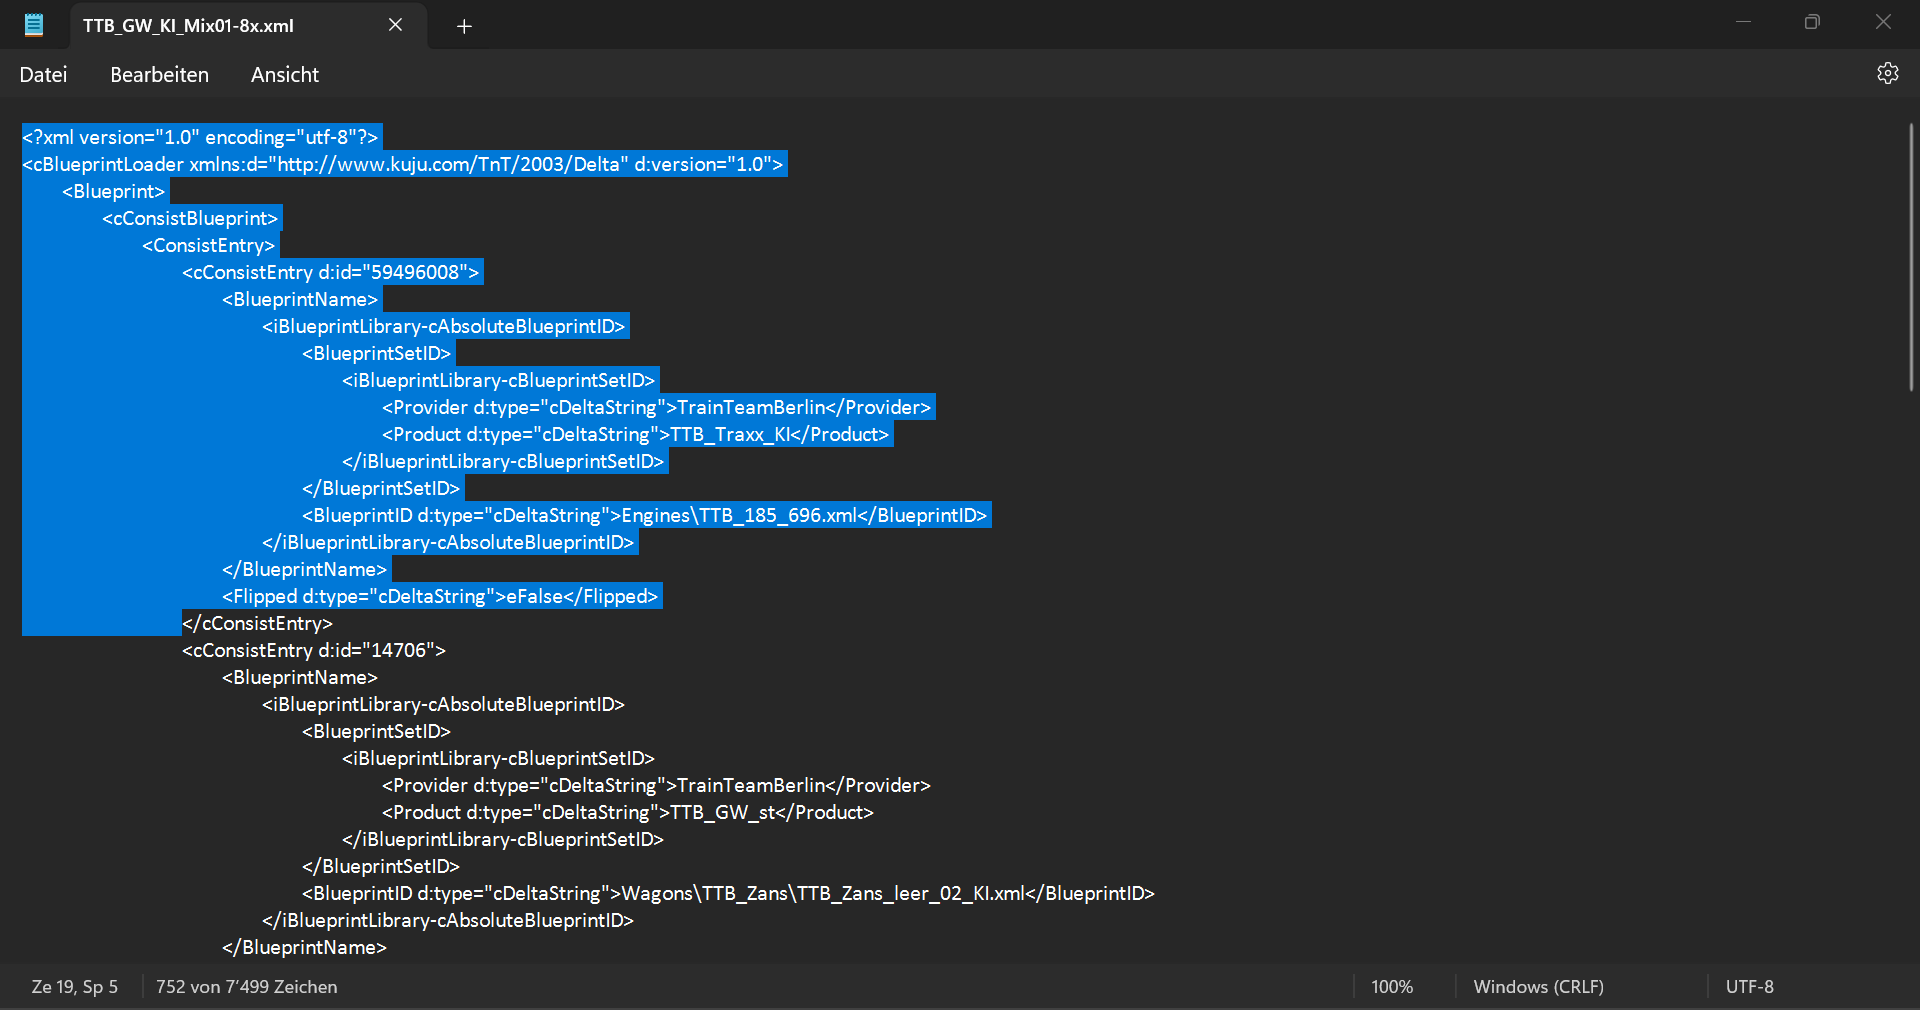The height and width of the screenshot is (1010, 1920).
Task: Open the Bearbeiten menu
Action: 159,75
